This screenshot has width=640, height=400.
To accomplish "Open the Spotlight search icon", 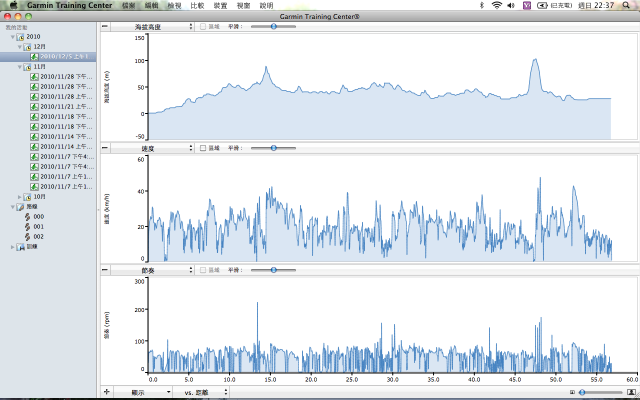I will coord(626,5).
